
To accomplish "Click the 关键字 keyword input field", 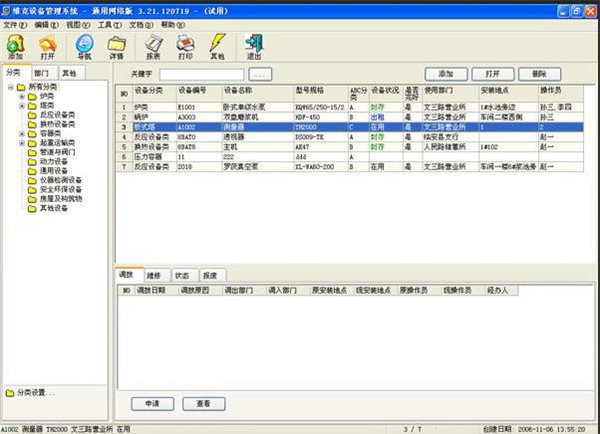I will coord(201,75).
